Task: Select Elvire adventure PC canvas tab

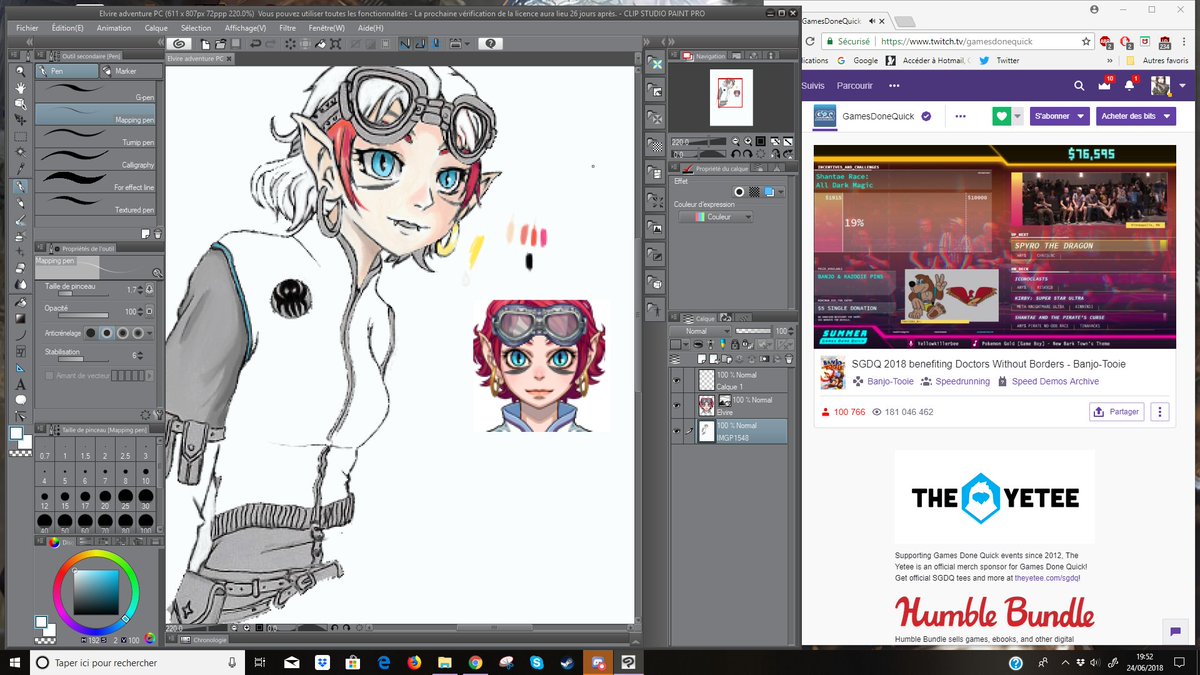Action: click(x=199, y=59)
